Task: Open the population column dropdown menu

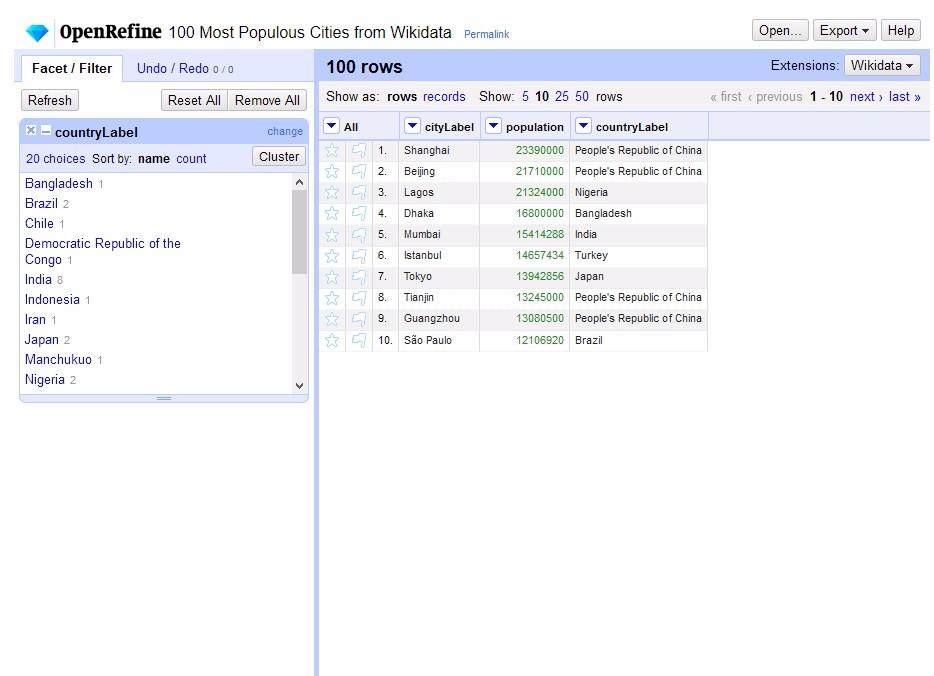Action: [x=493, y=126]
